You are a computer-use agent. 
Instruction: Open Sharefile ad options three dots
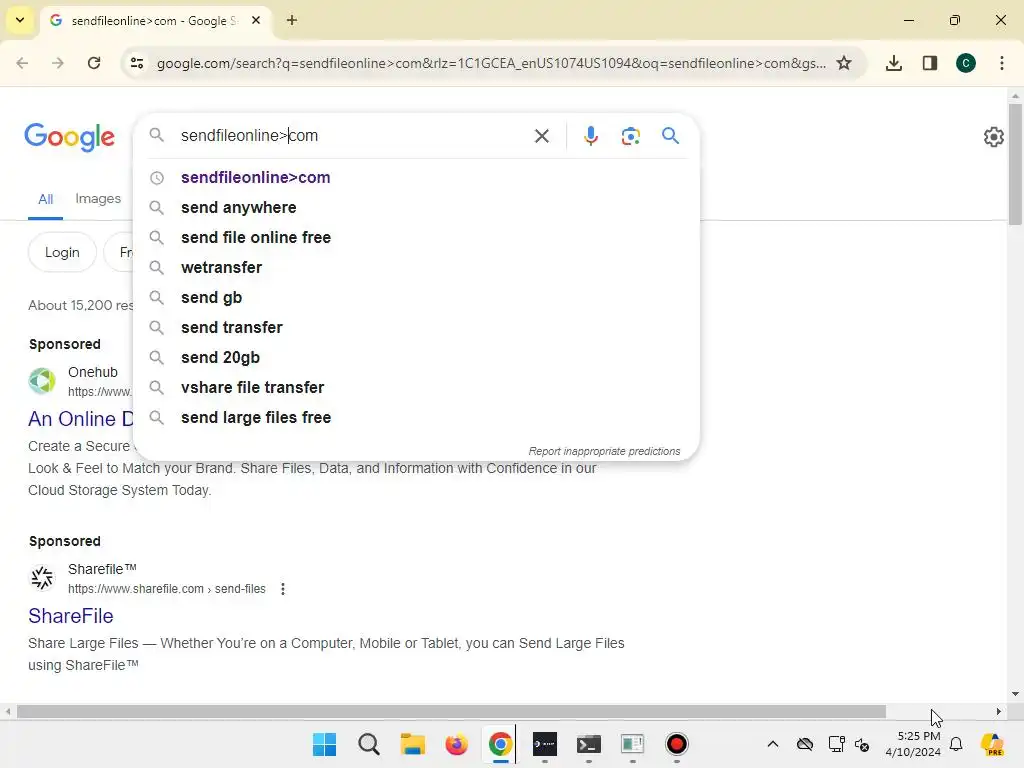283,589
